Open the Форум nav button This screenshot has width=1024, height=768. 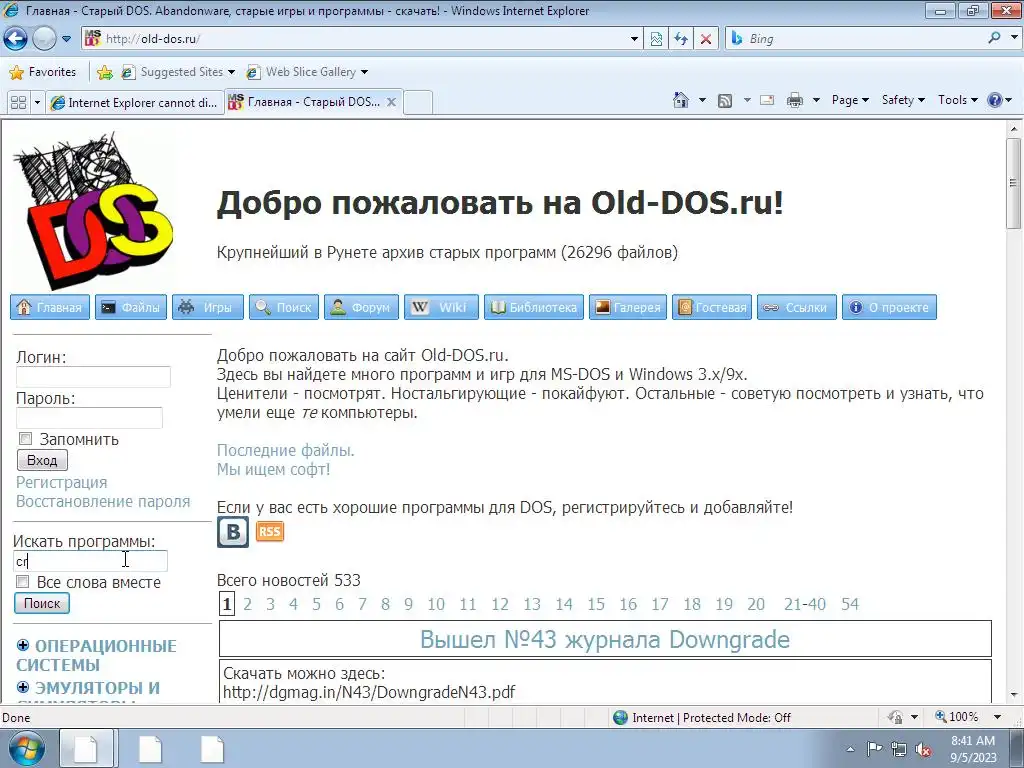[361, 308]
